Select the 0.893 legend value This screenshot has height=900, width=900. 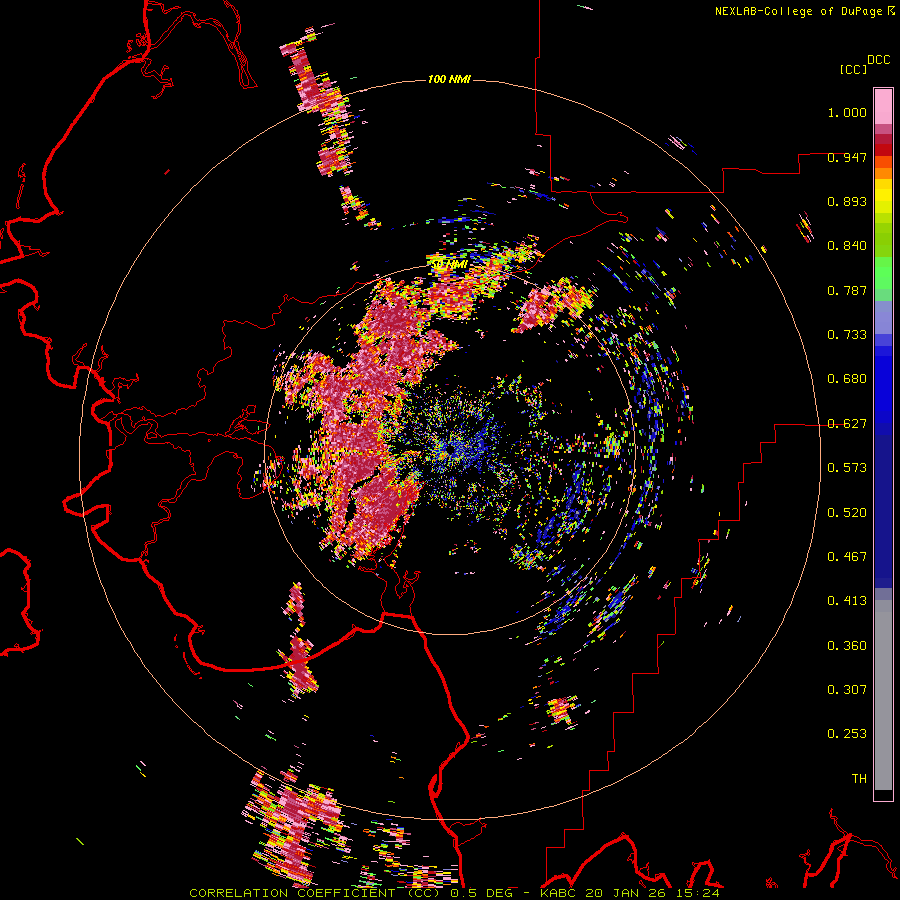(847, 201)
